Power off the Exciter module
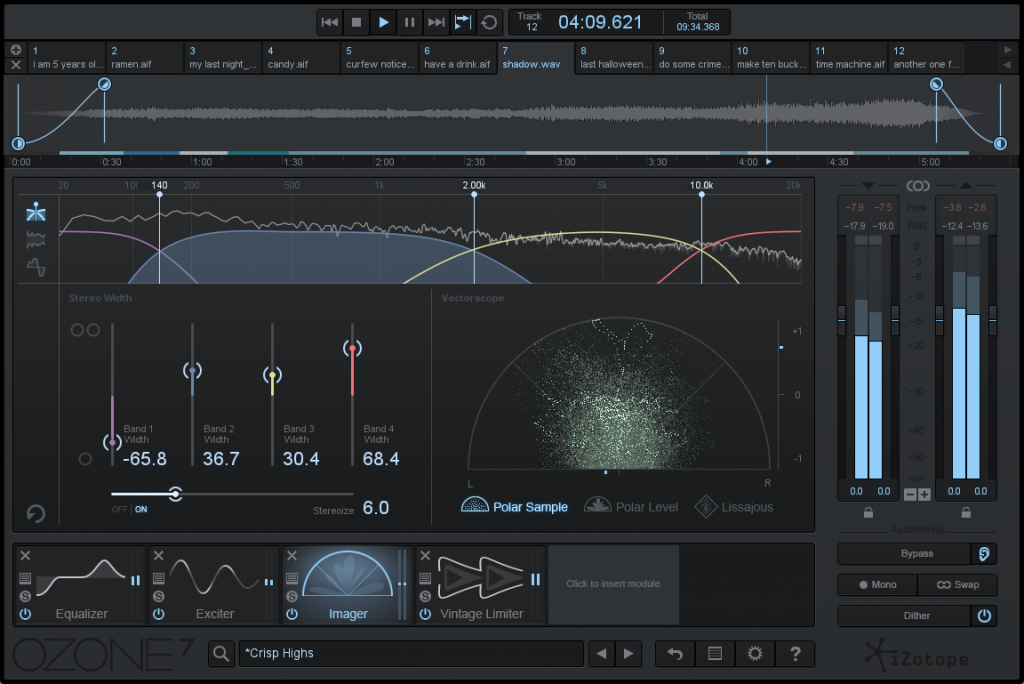This screenshot has height=684, width=1024. (158, 616)
